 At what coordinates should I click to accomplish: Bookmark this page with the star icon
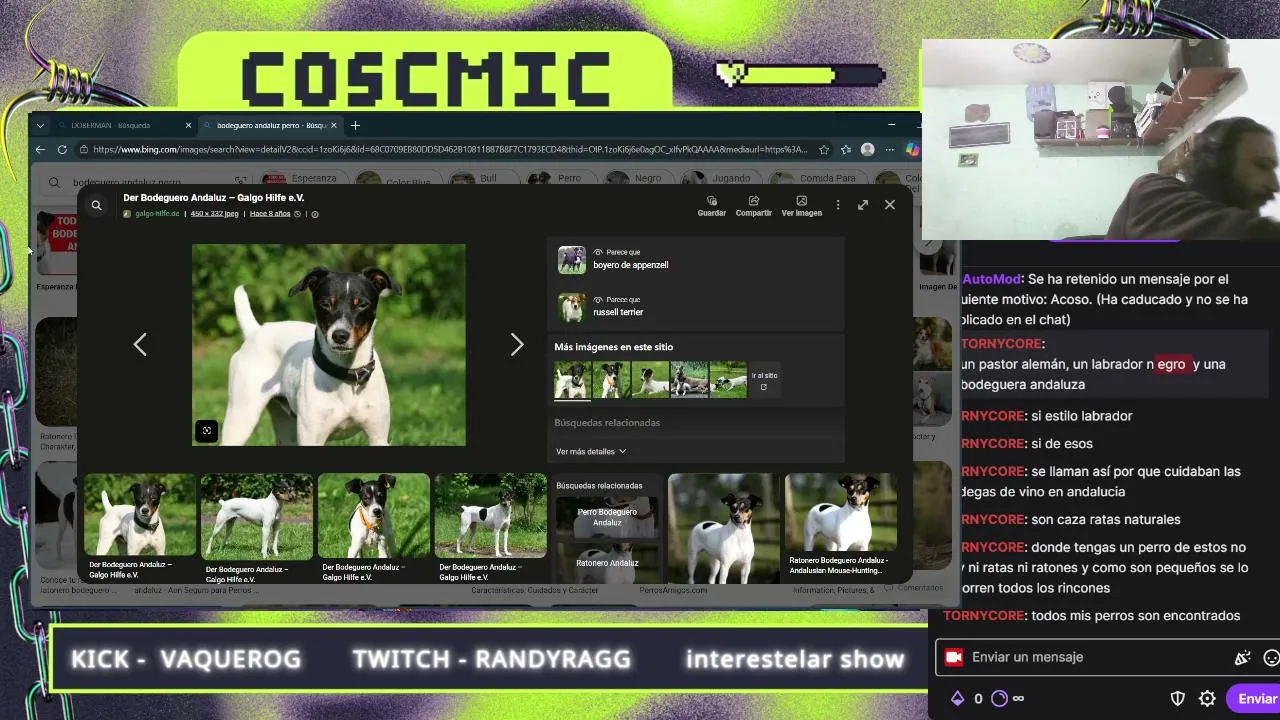pos(824,150)
